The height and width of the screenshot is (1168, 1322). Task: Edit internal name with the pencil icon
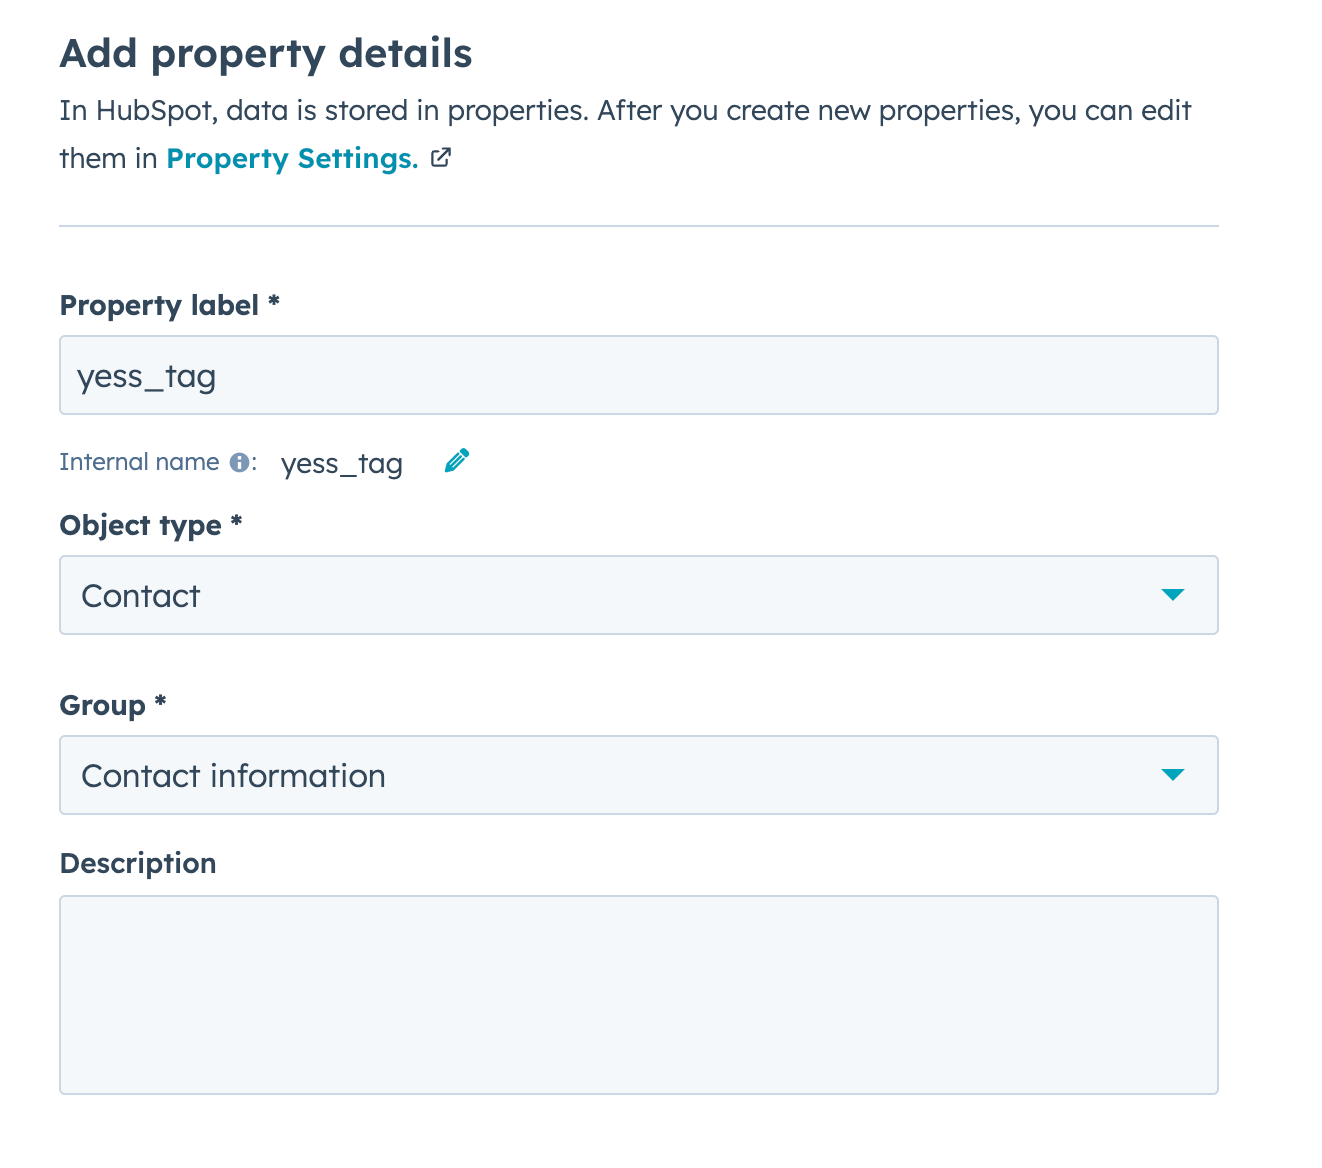coord(456,461)
